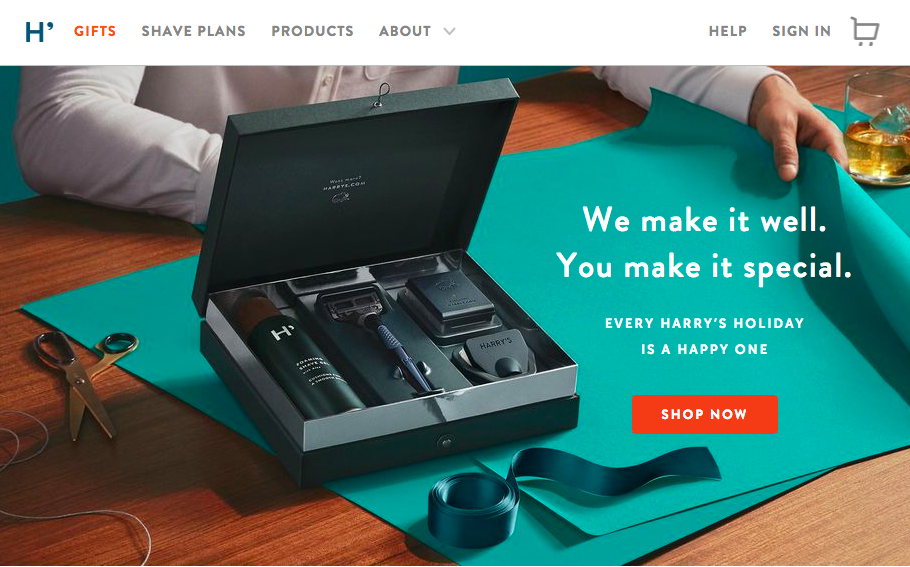Open the shopping cart icon

[865, 31]
